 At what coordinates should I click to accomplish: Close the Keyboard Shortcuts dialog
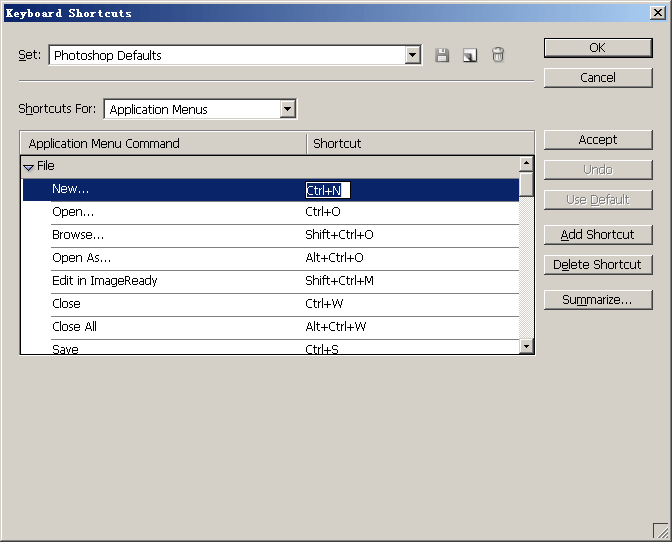pyautogui.click(x=658, y=13)
